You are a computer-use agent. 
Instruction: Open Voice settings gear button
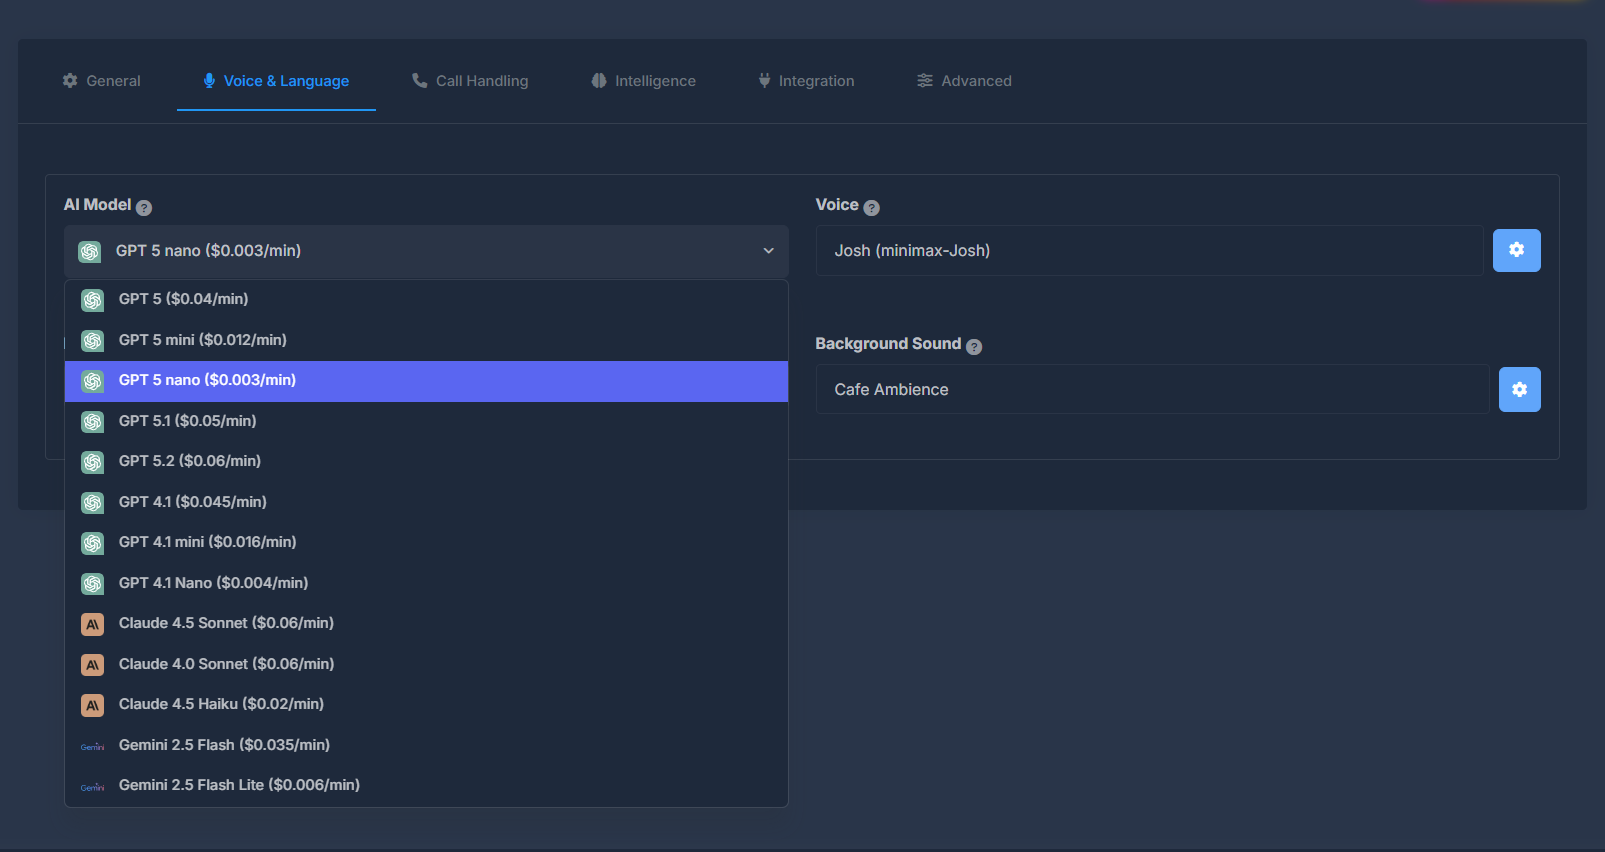[x=1517, y=250]
